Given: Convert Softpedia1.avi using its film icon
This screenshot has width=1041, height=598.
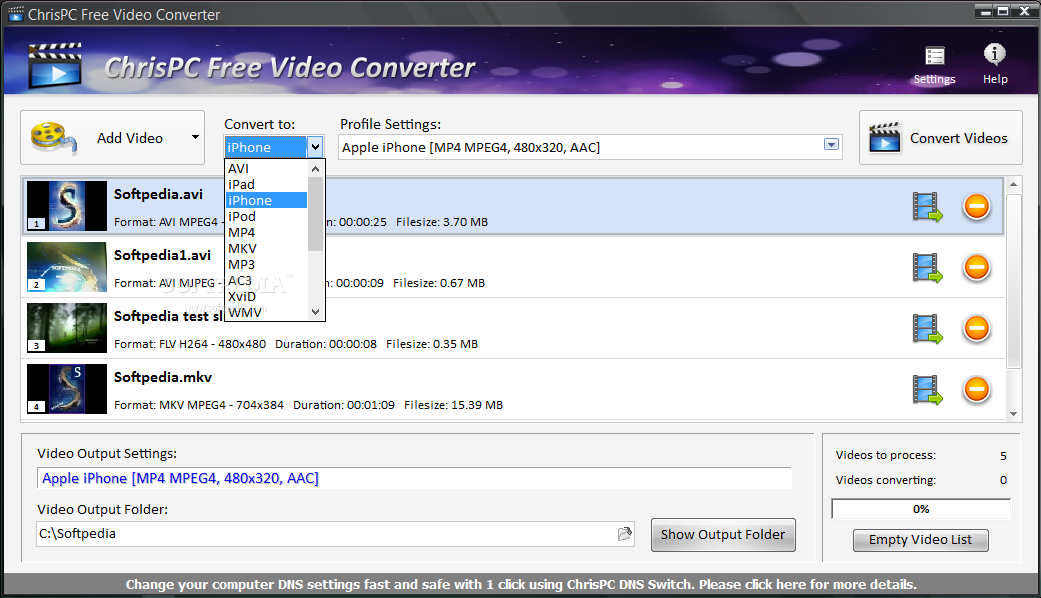Looking at the screenshot, I should (x=927, y=267).
